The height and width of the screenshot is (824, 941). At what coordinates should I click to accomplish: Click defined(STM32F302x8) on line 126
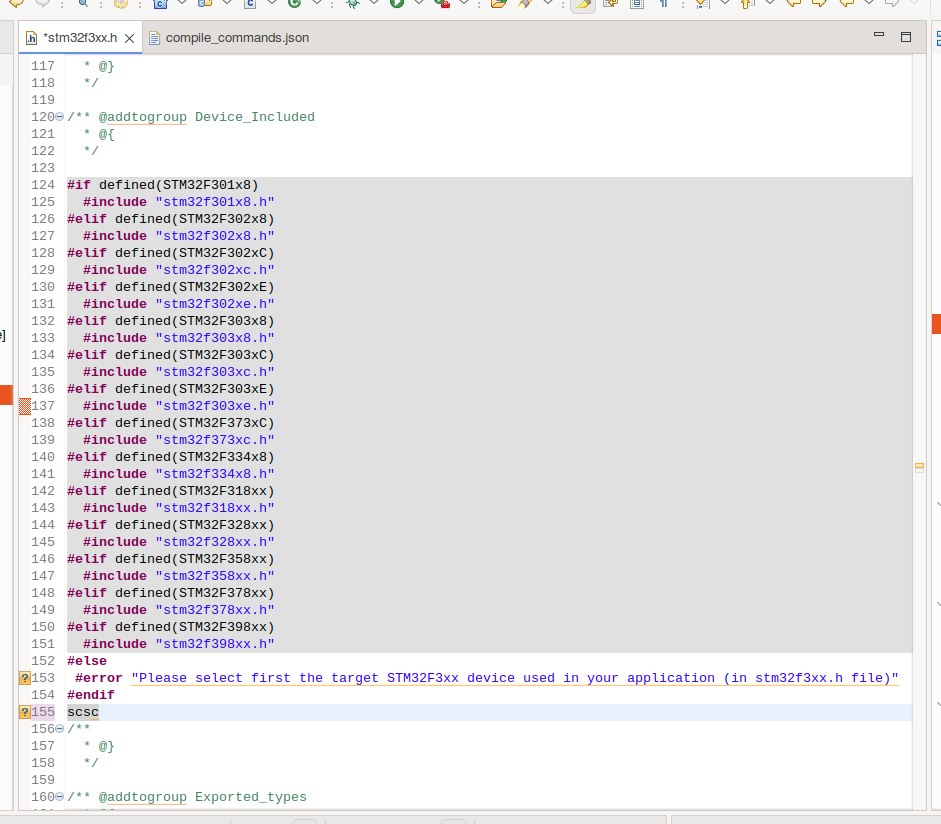pos(194,219)
